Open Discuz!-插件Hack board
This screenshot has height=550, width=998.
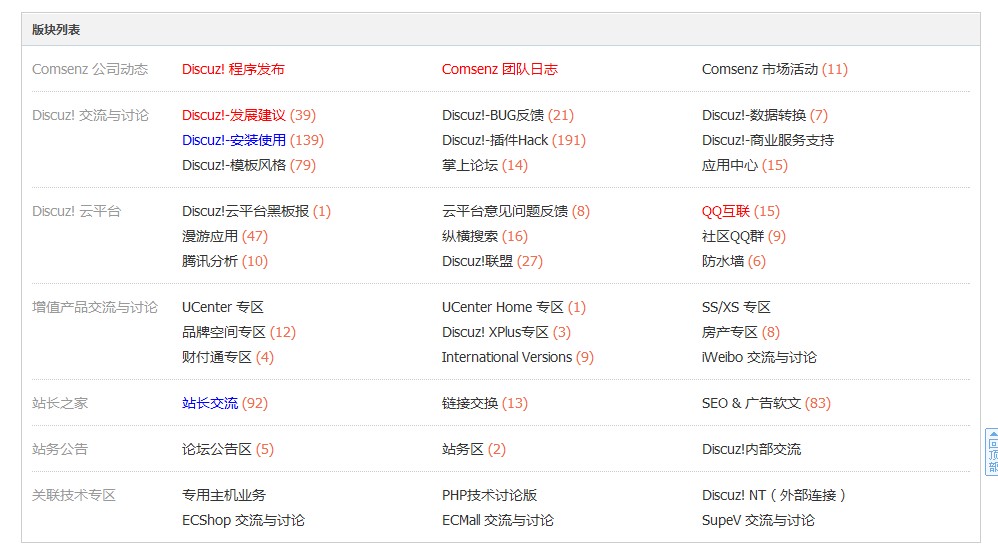click(495, 140)
